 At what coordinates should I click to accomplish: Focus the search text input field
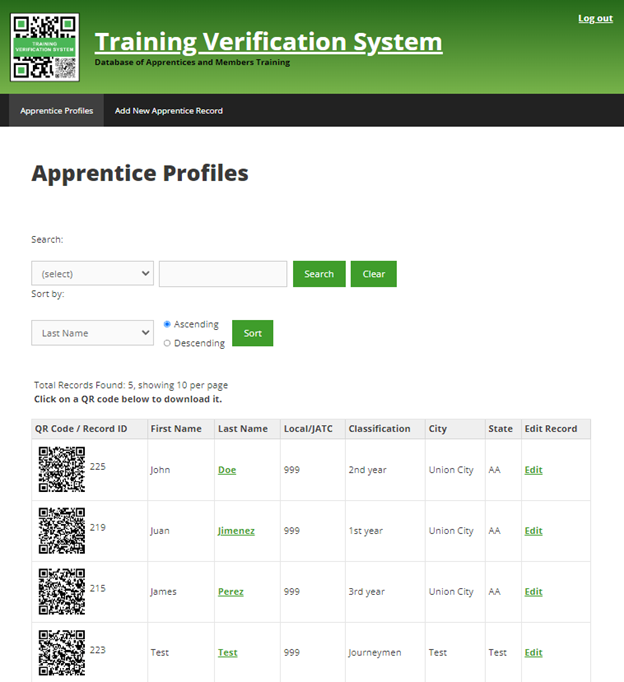tap(222, 274)
